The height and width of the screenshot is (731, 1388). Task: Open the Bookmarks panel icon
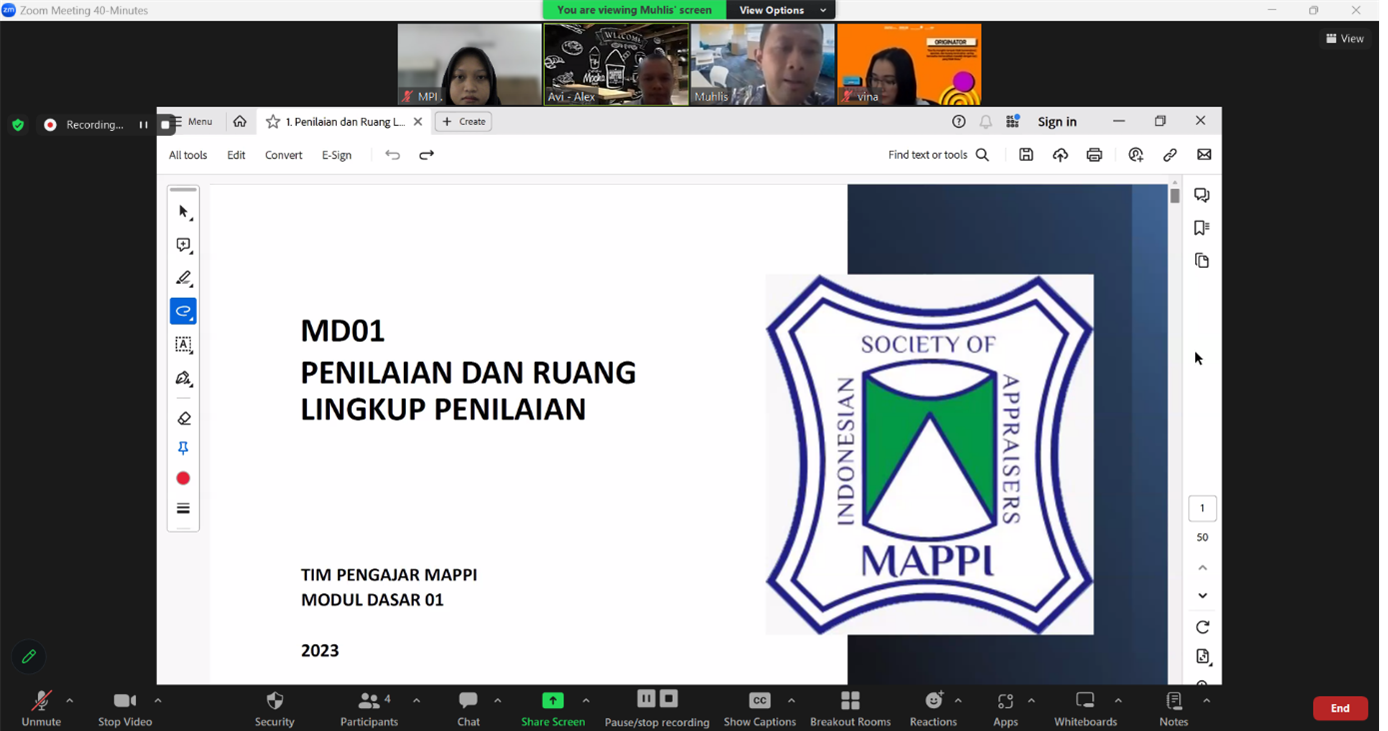(x=1201, y=227)
